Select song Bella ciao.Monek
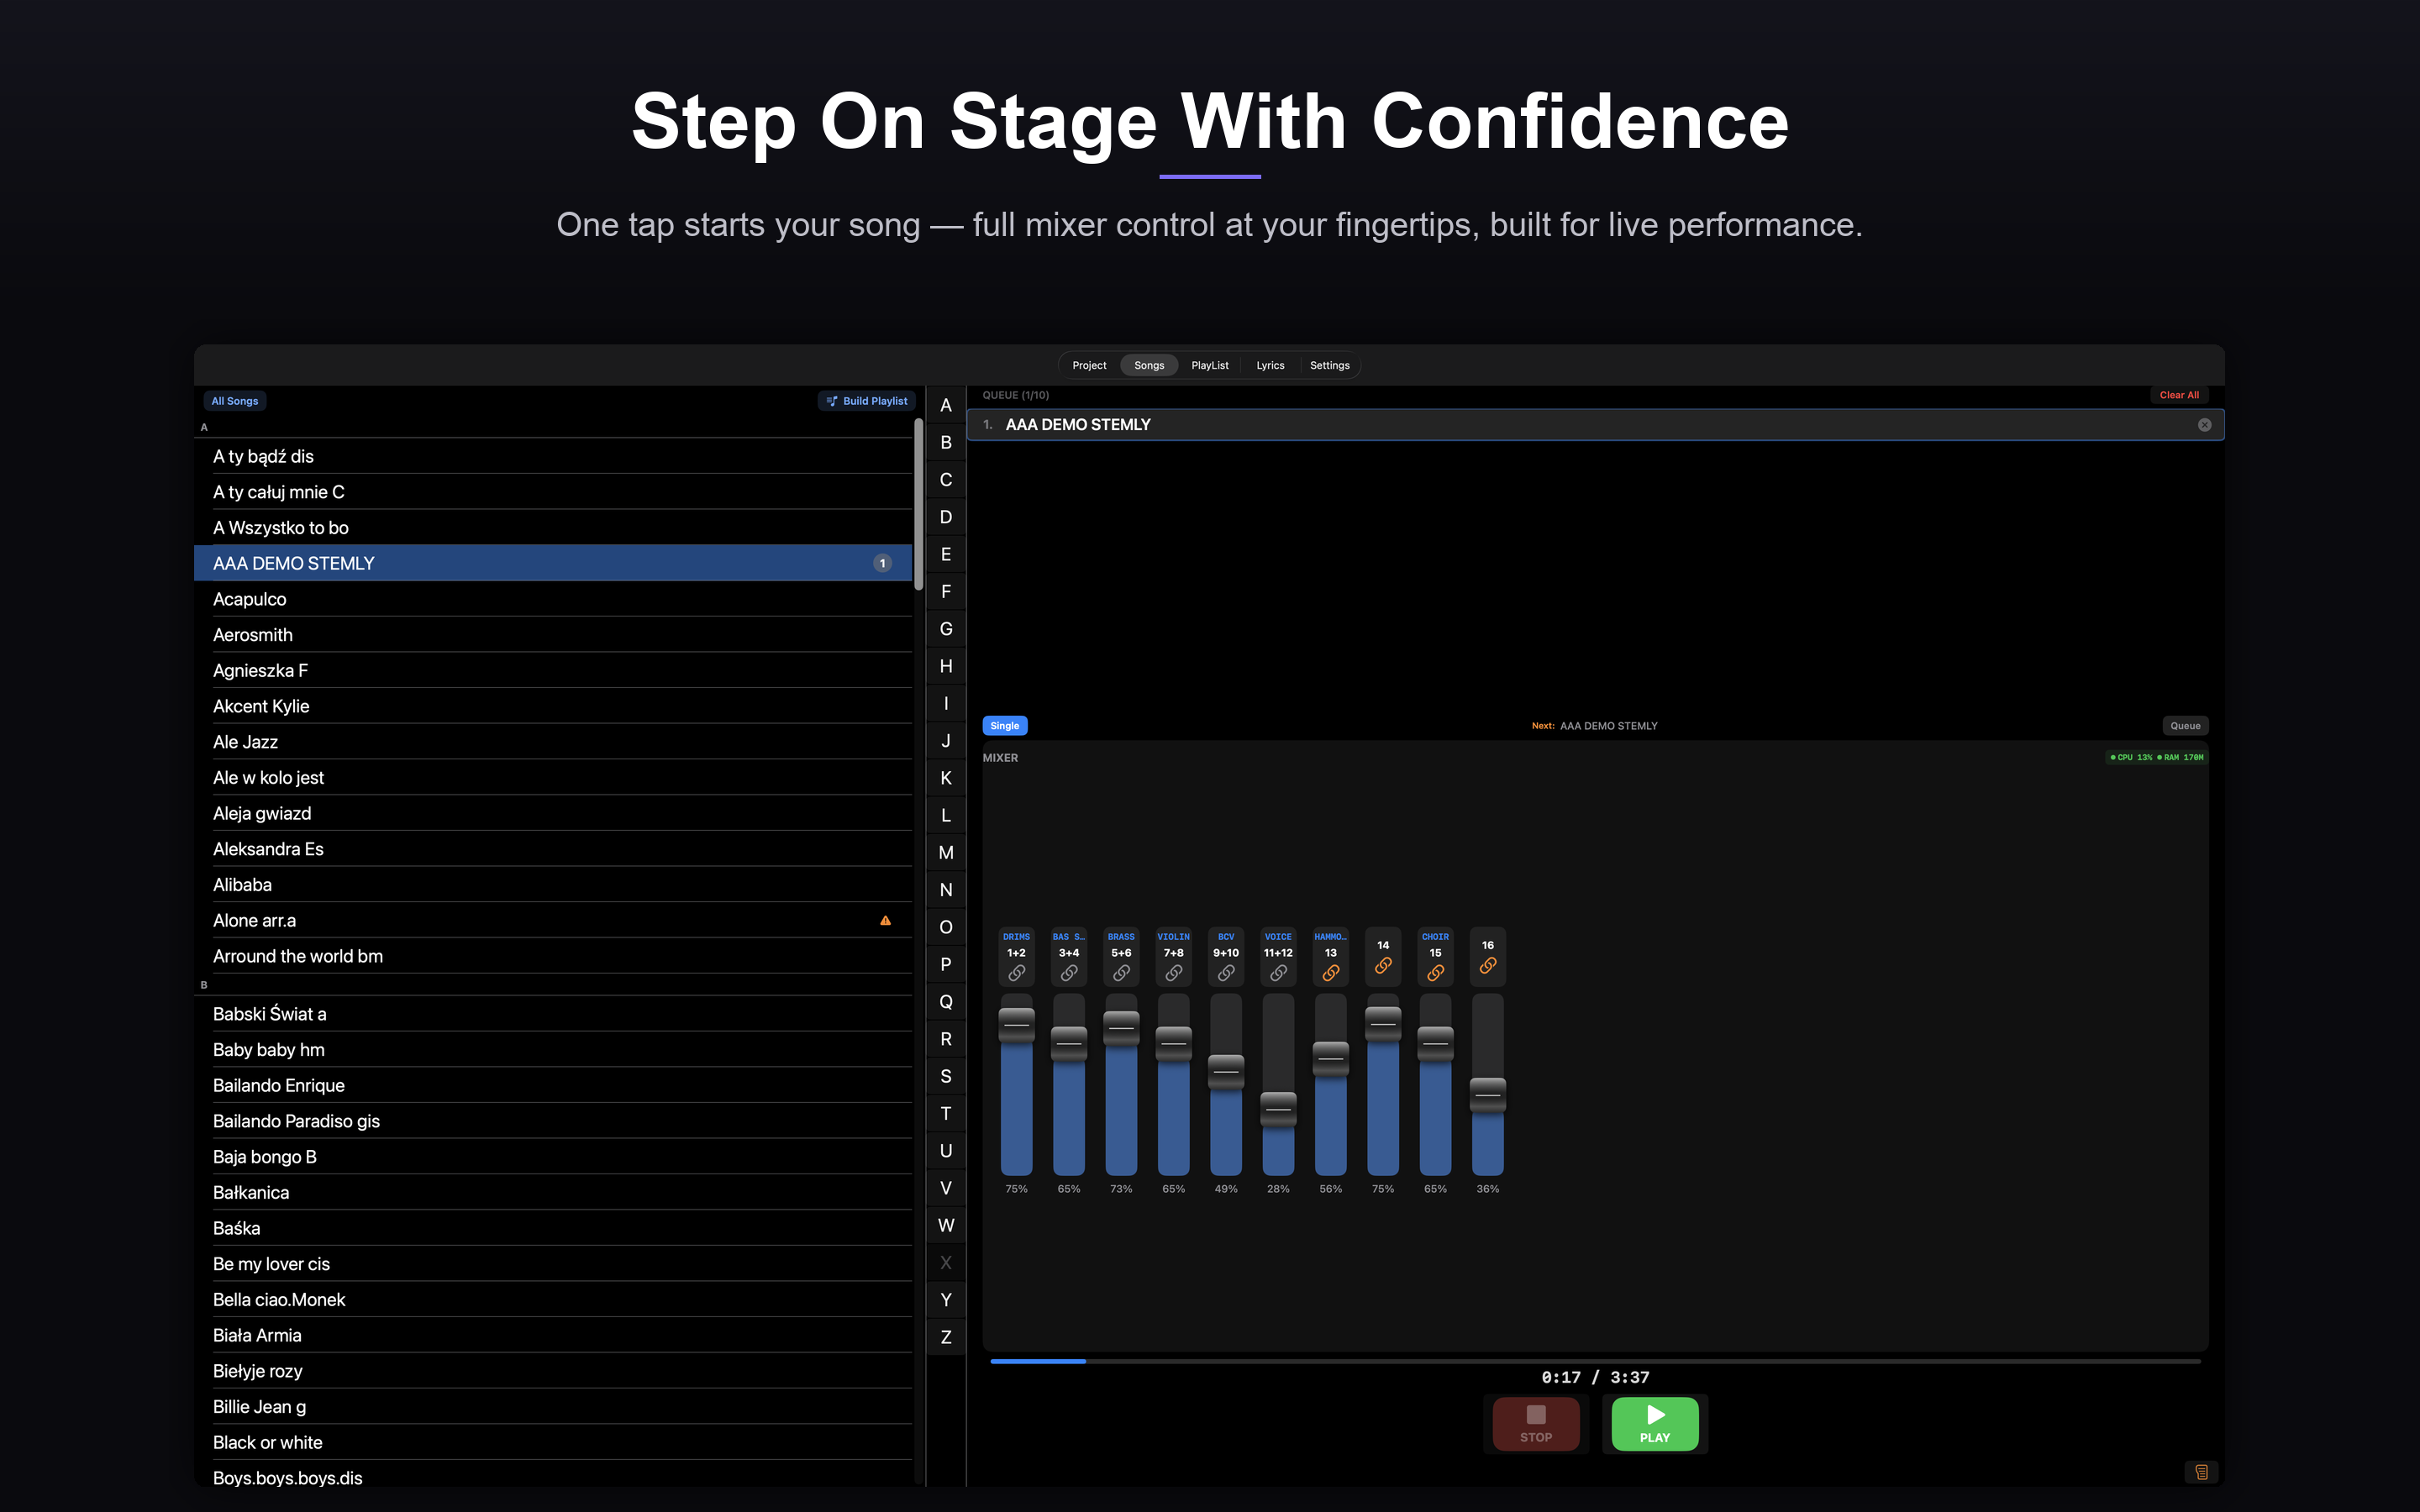 point(553,1300)
